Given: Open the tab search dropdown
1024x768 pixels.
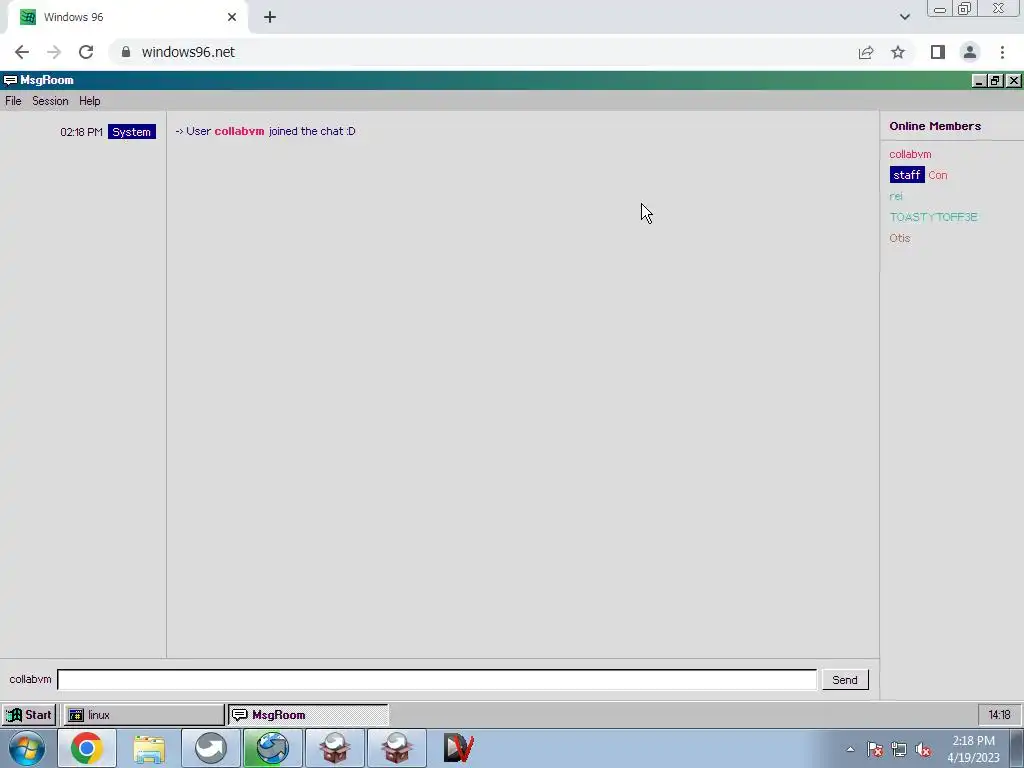Looking at the screenshot, I should pos(904,17).
